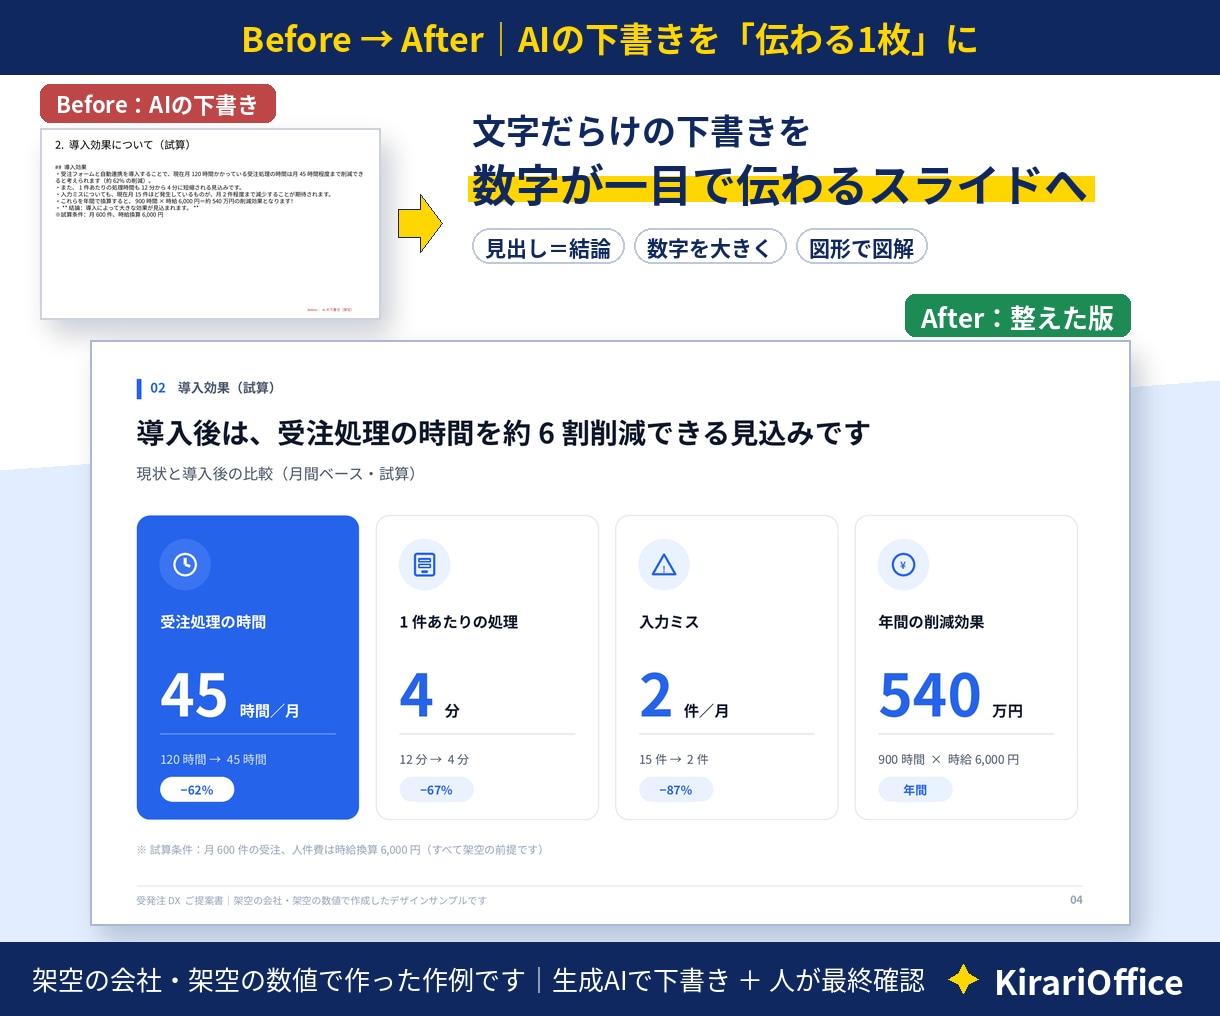Click the 入力ミス card label
Viewport: 1220px width, 1016px height.
[x=669, y=622]
